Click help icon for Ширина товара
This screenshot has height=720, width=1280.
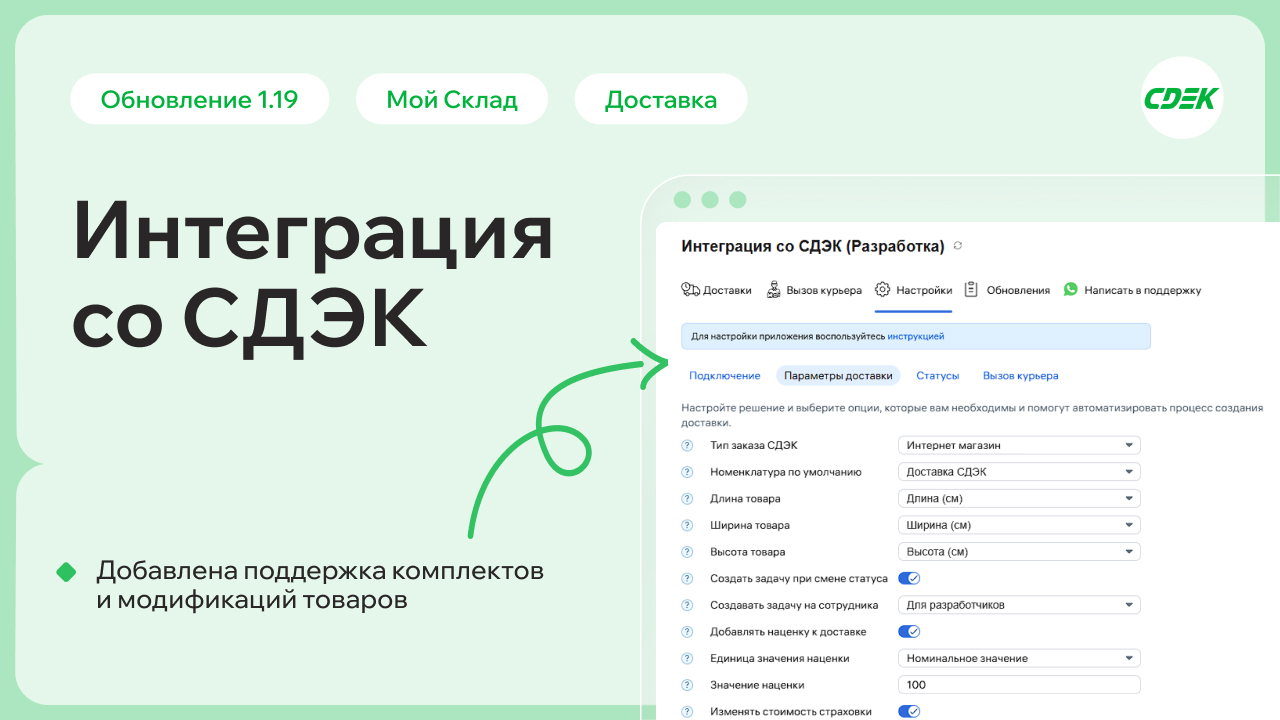(x=687, y=525)
